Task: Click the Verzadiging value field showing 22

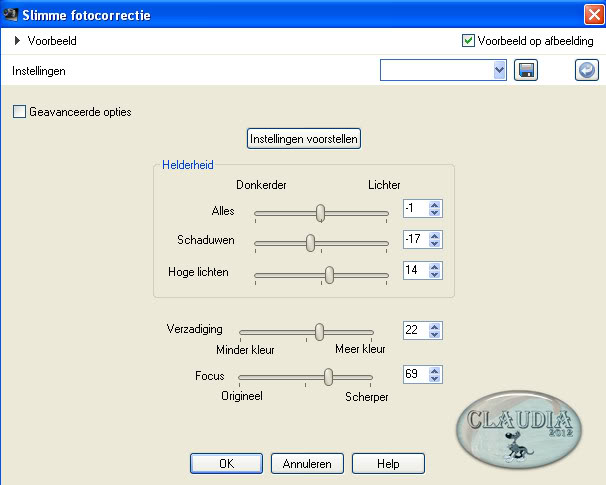Action: pyautogui.click(x=416, y=330)
